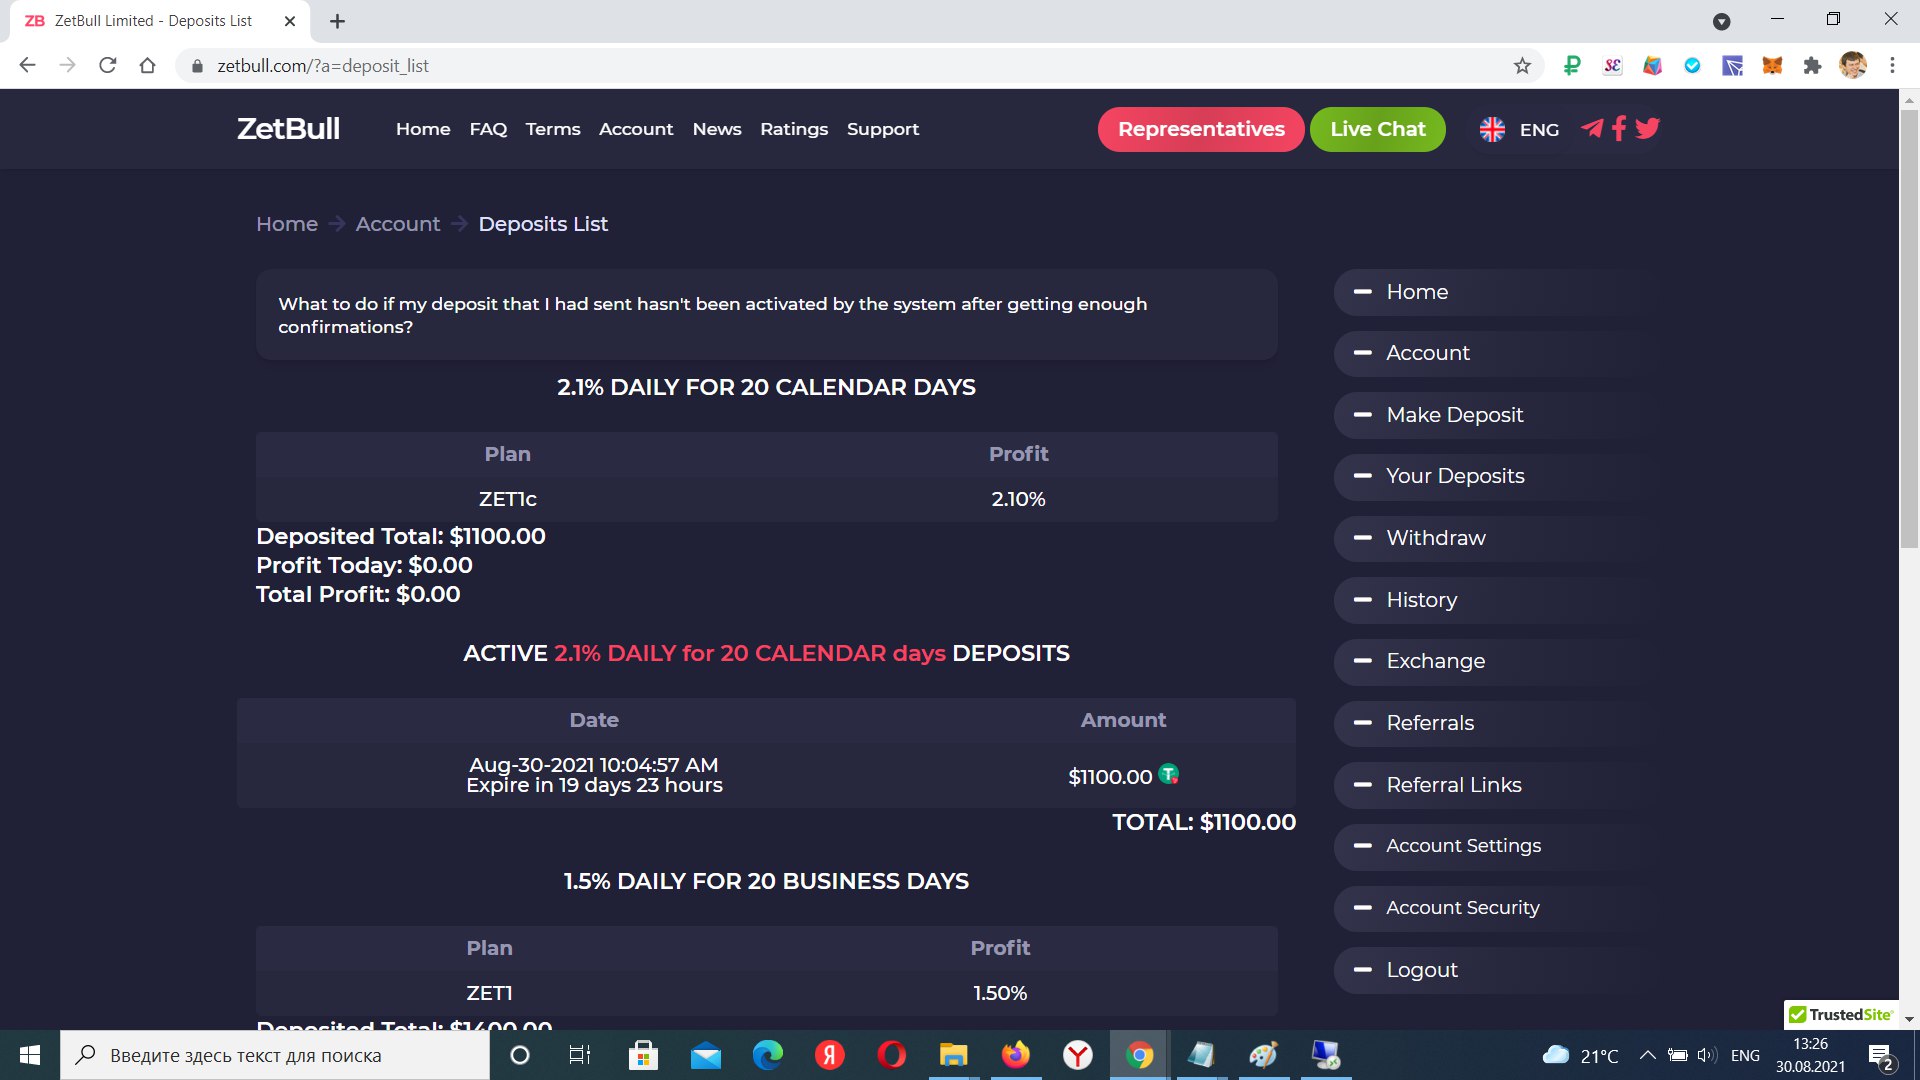Go back with the browser back arrow
This screenshot has height=1080, width=1920.
(x=27, y=66)
